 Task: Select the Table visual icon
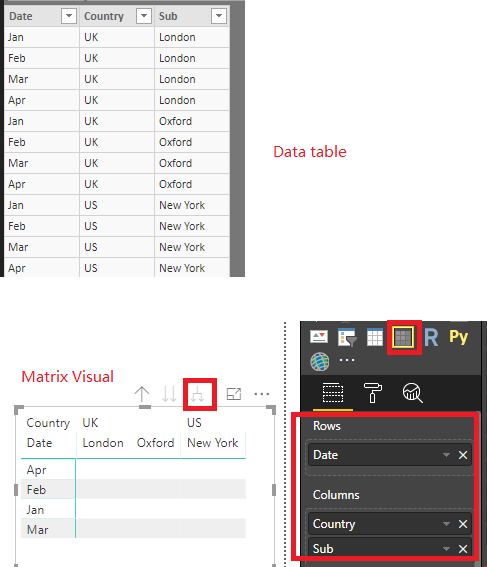(375, 338)
